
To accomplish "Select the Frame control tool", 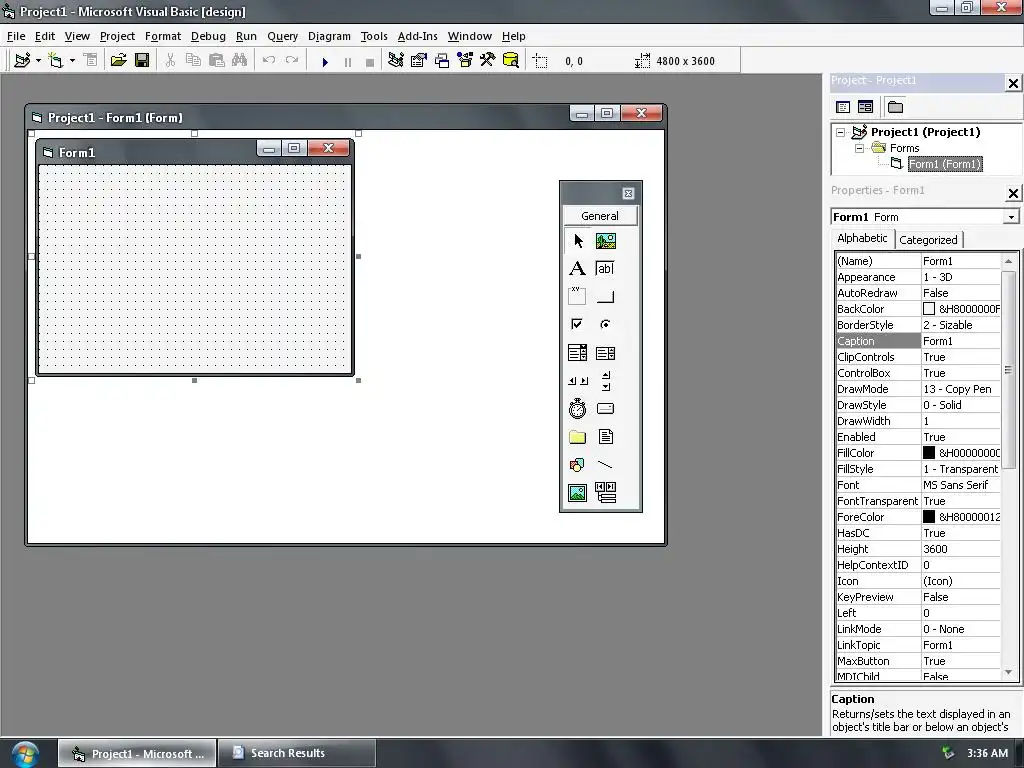I will tap(577, 296).
